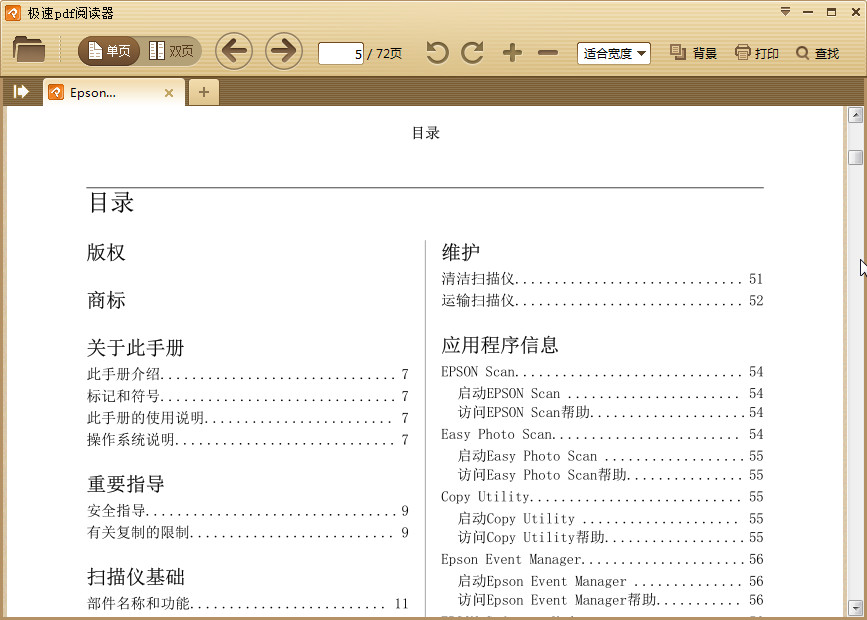Open the 启动Epson Event Manager entry

(x=610, y=581)
